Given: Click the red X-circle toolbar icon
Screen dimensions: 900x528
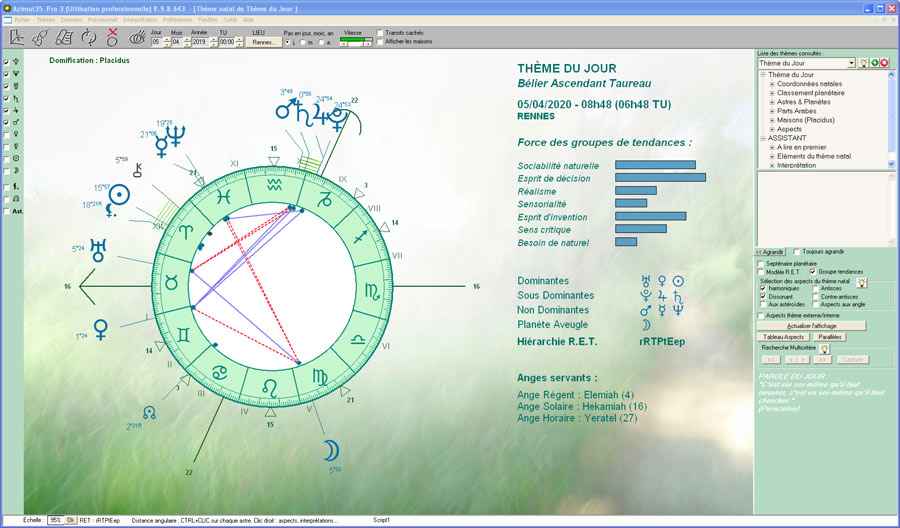Looking at the screenshot, I should pyautogui.click(x=112, y=36).
